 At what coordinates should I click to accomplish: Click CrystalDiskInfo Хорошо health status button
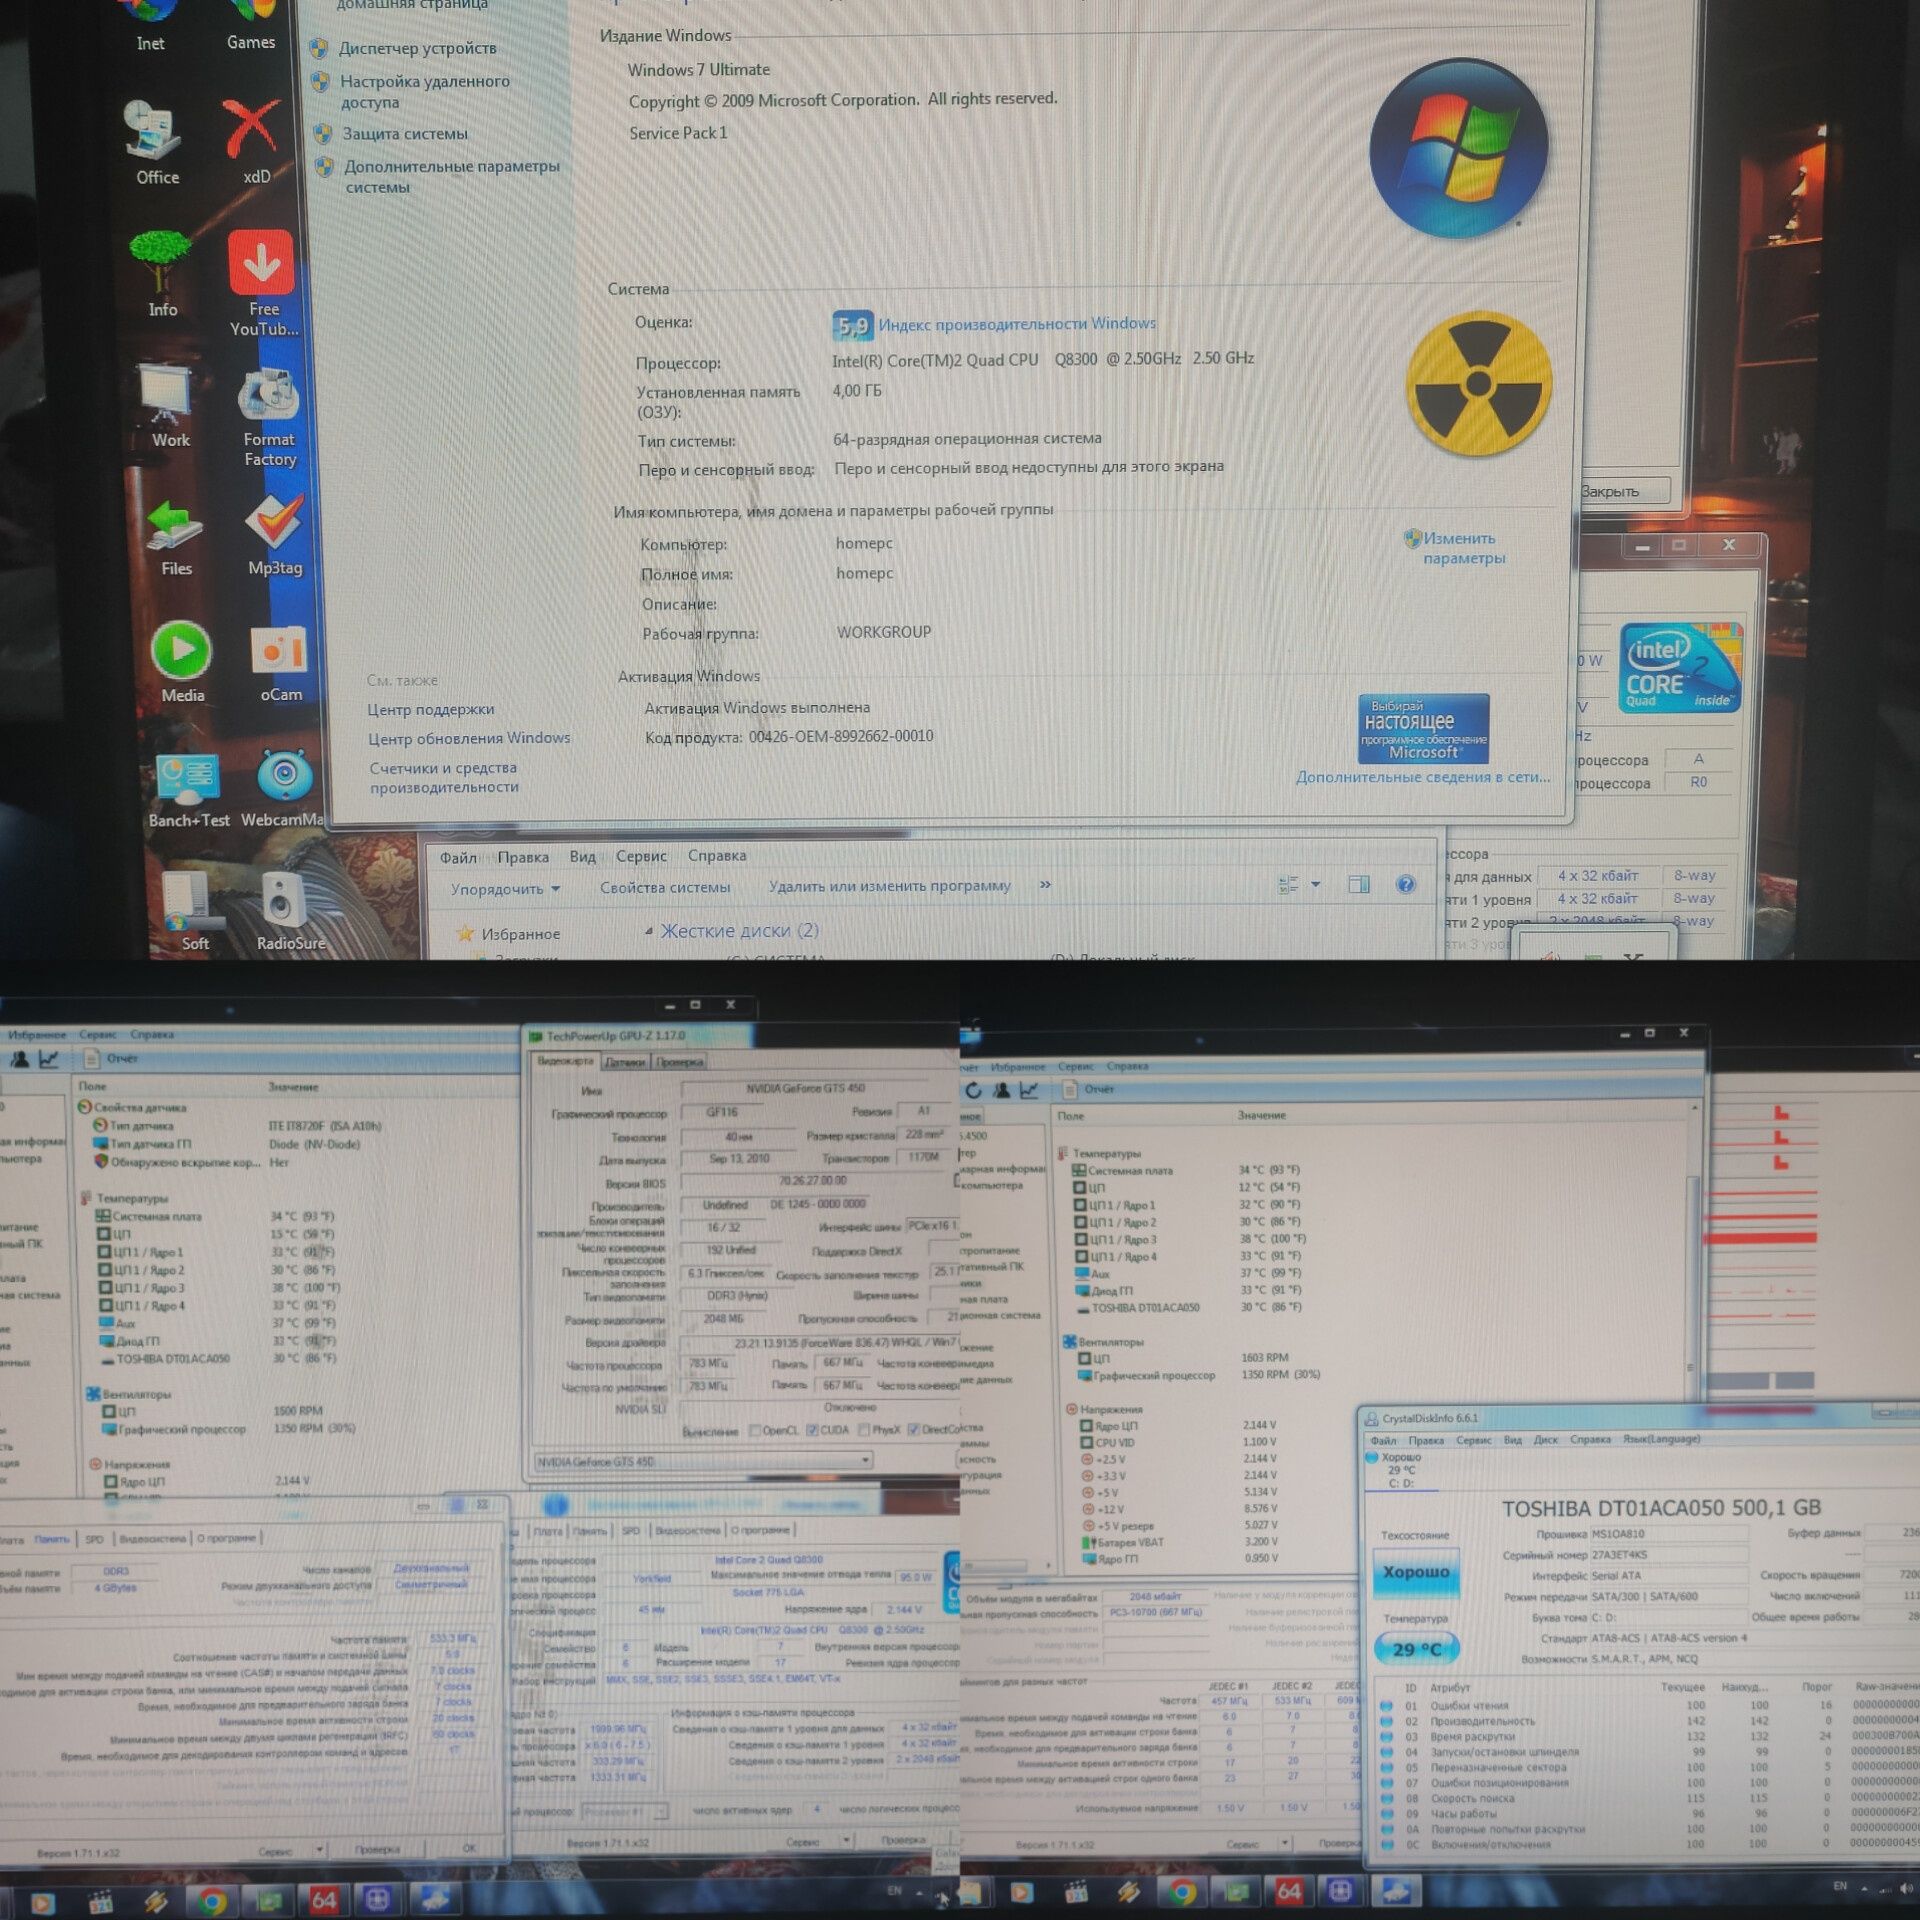[x=1416, y=1573]
